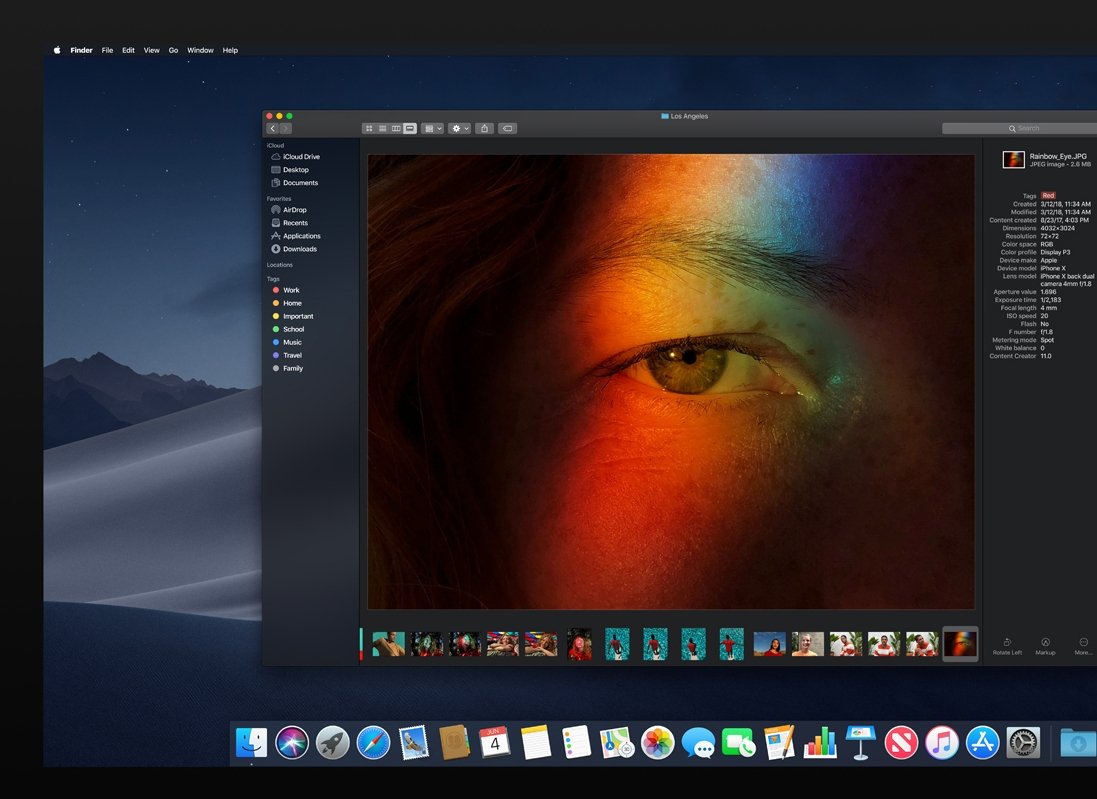
Task: Open Desktop in the sidebar
Action: click(290, 170)
